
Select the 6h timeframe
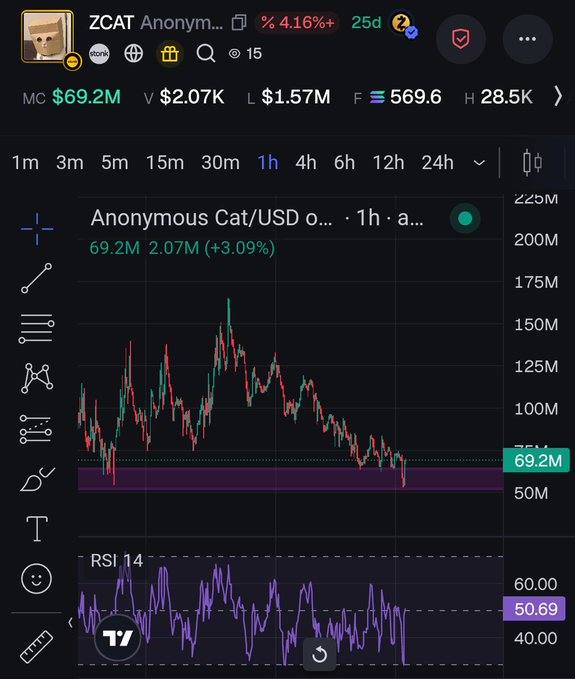pos(344,163)
